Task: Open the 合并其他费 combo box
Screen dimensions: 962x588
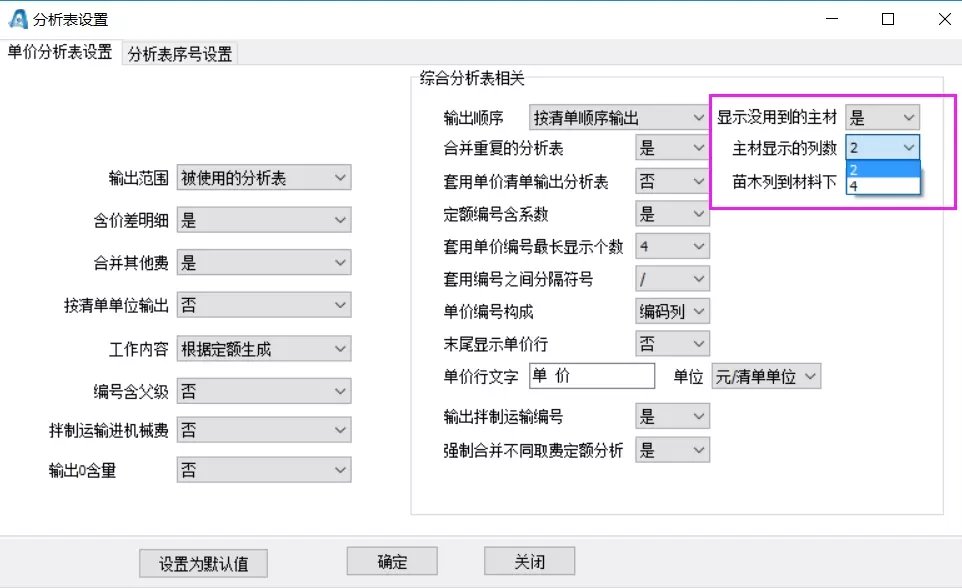Action: pyautogui.click(x=264, y=263)
